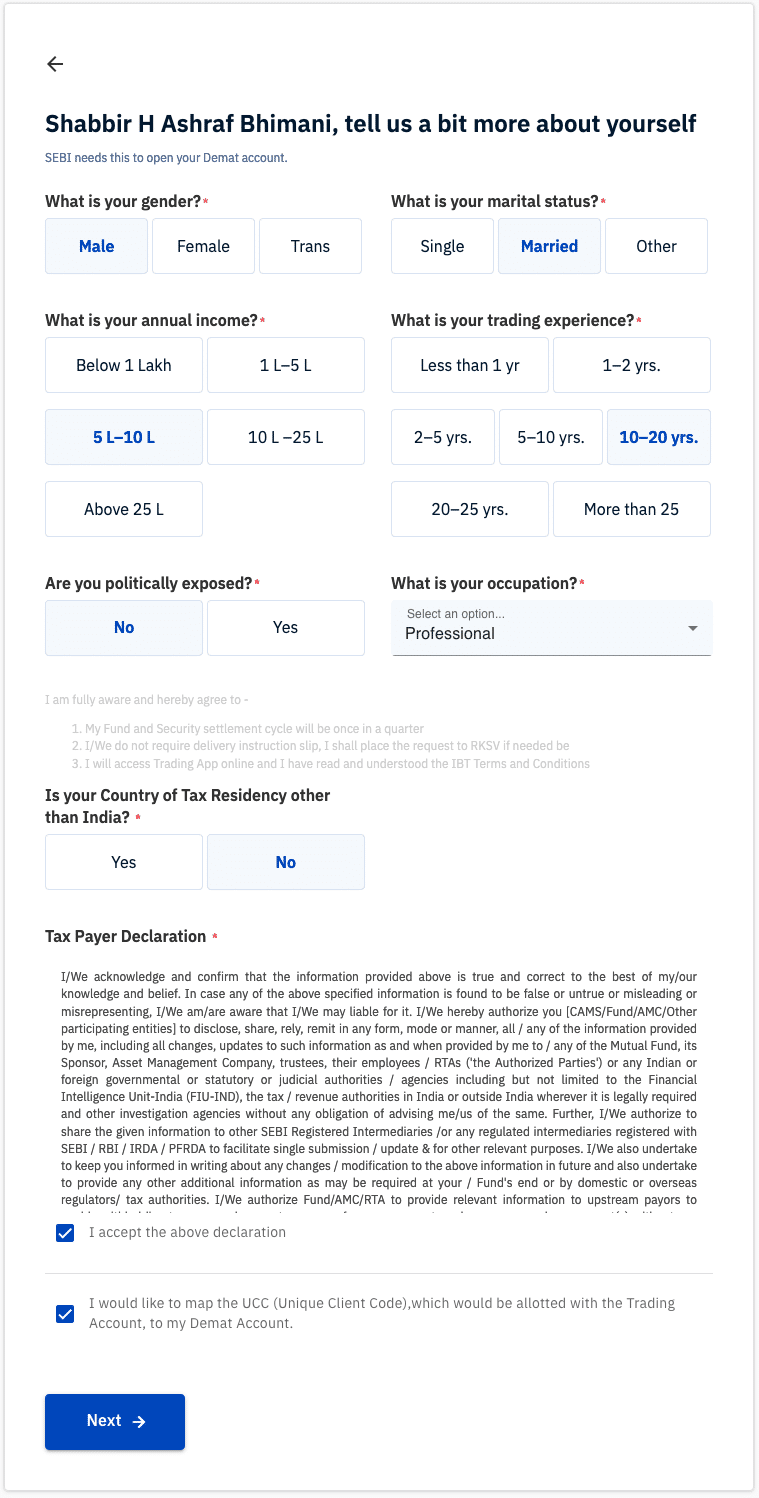This screenshot has width=759, height=1498.
Task: Select Yes for politically exposed
Action: pyautogui.click(x=286, y=628)
